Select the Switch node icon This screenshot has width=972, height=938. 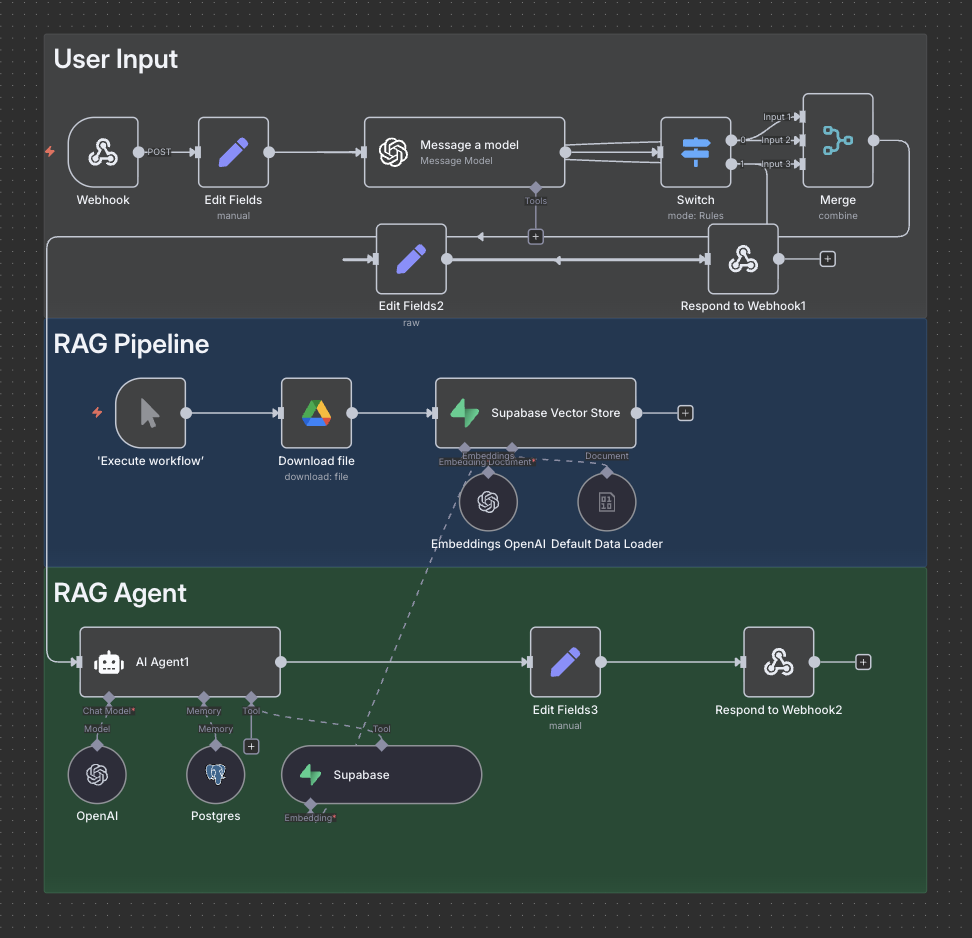tap(695, 152)
